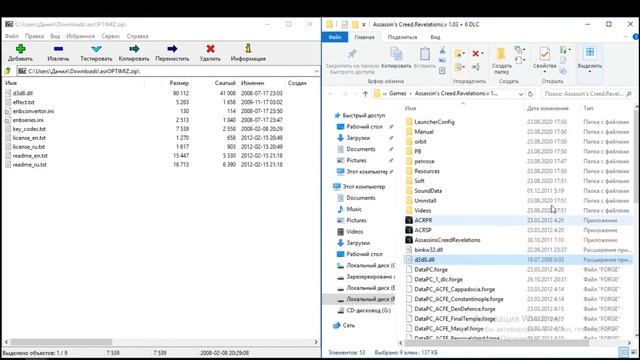The image size is (640, 360).
Task: Click the AssassinsCreedRevelations application icon
Action: [409, 240]
